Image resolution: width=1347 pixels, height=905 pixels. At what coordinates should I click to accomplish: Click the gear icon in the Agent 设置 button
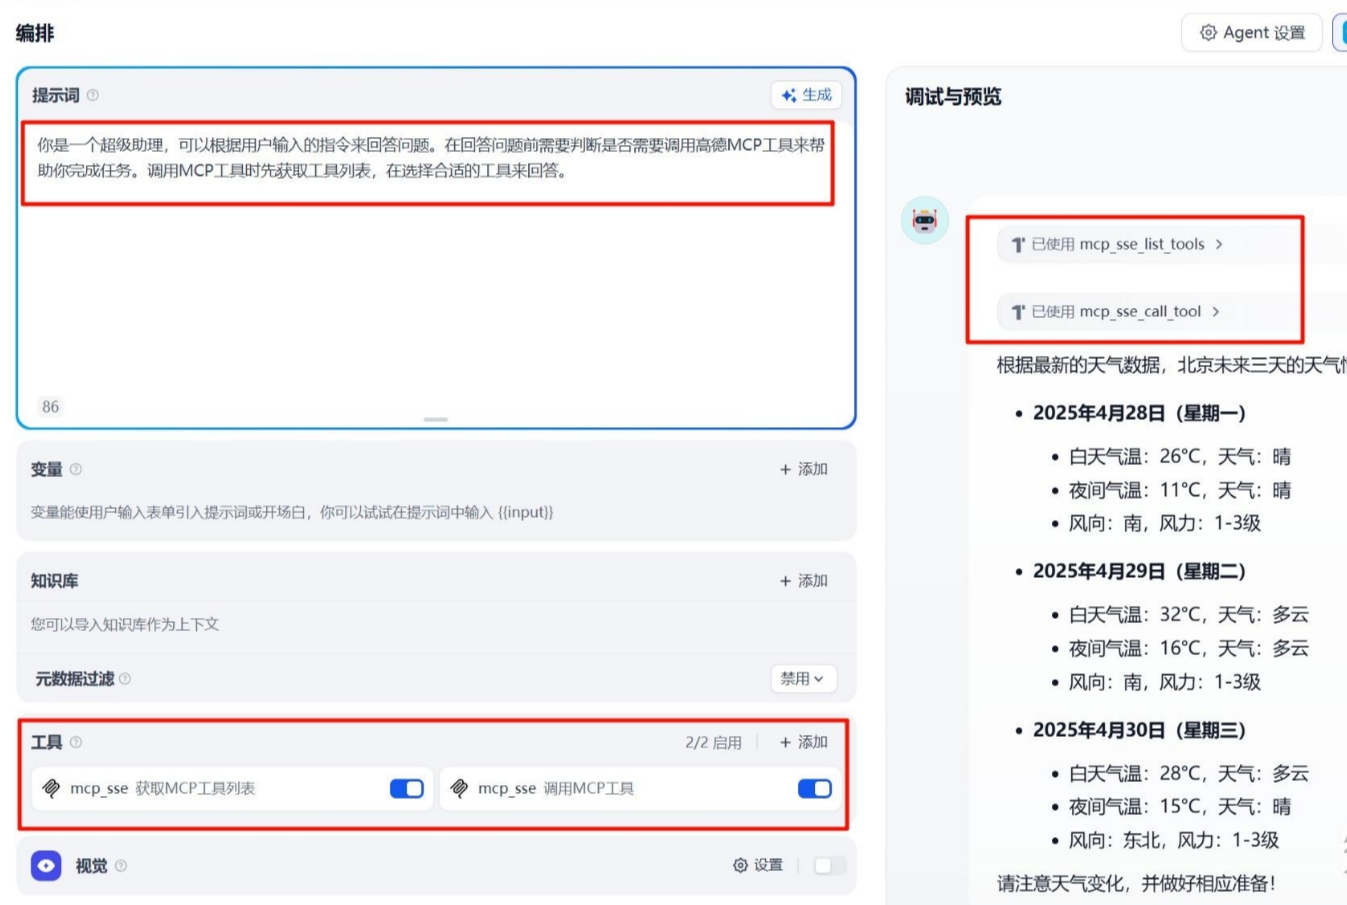point(1207,32)
